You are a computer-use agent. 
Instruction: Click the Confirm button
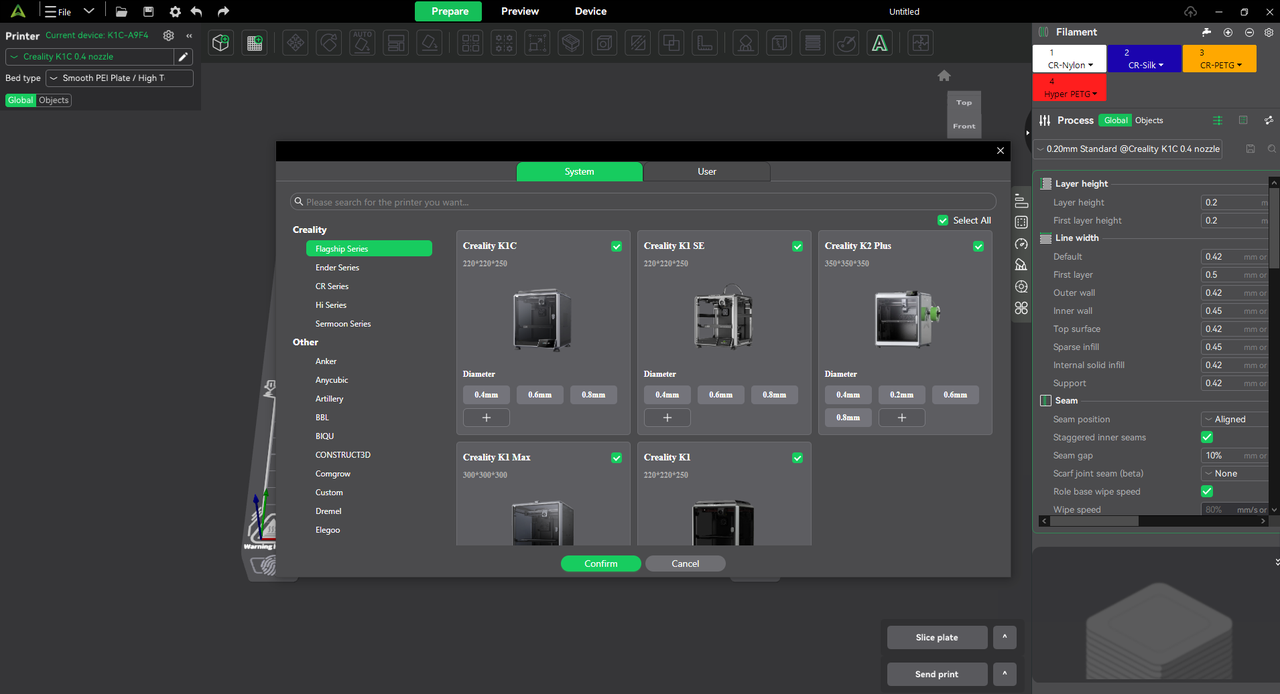click(601, 564)
